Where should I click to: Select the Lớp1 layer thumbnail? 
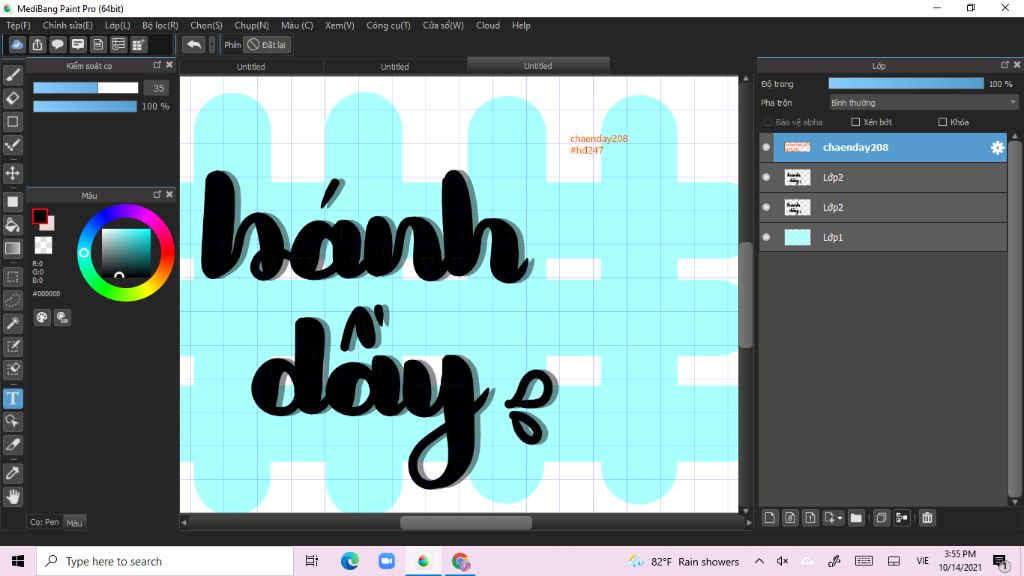[x=797, y=237]
